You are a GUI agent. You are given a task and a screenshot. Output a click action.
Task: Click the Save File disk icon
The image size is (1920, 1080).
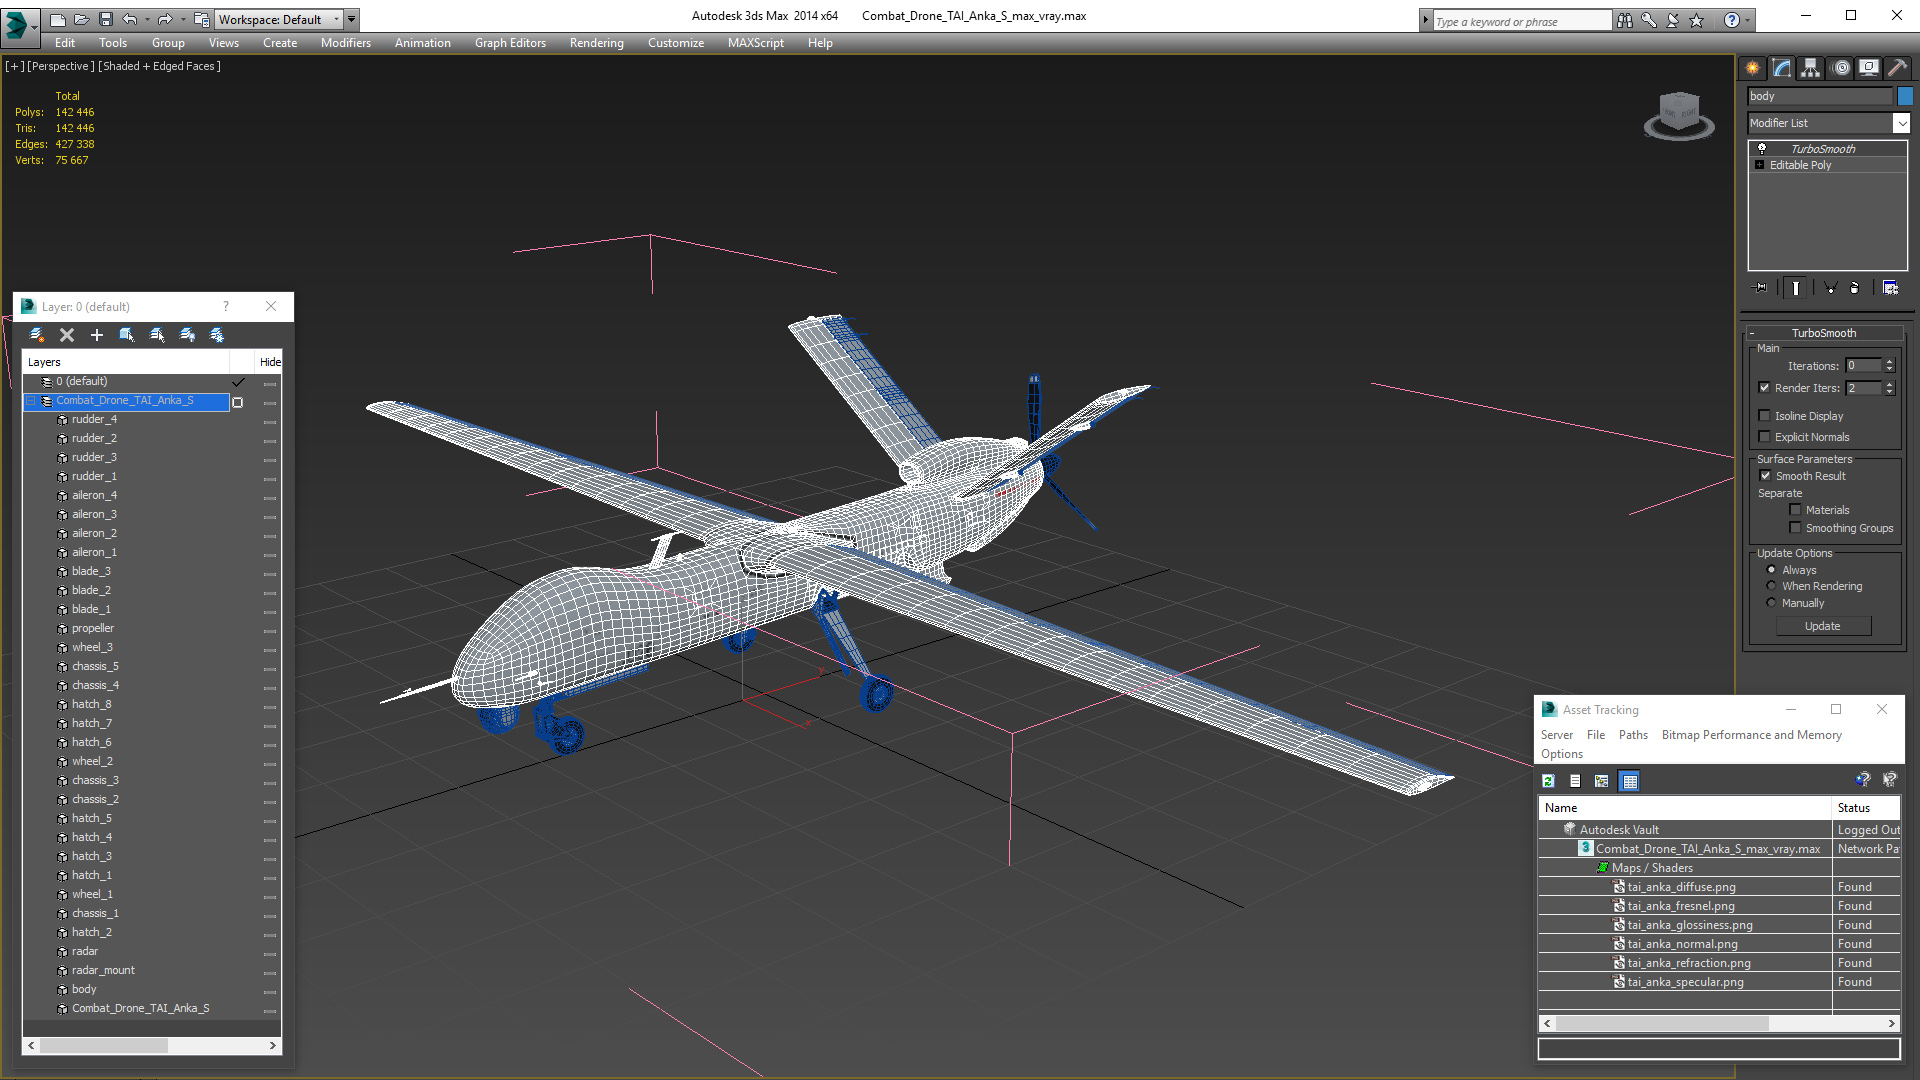106,19
